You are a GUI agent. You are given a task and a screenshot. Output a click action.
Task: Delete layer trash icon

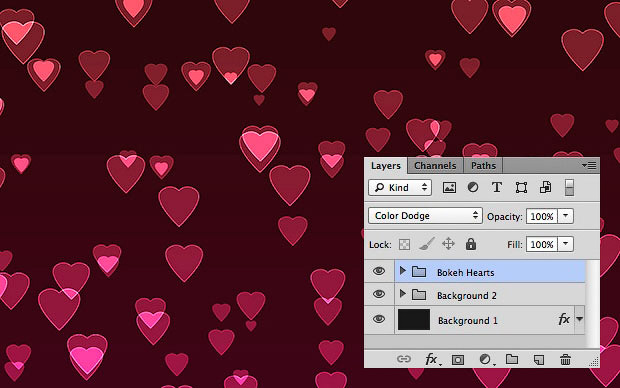[565, 359]
